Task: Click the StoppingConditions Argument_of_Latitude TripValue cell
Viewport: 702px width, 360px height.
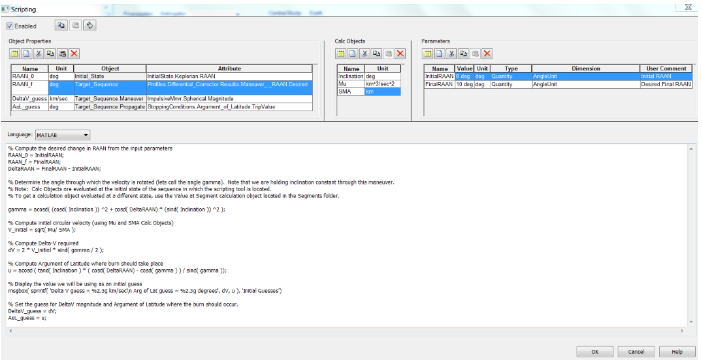Action: click(229, 107)
